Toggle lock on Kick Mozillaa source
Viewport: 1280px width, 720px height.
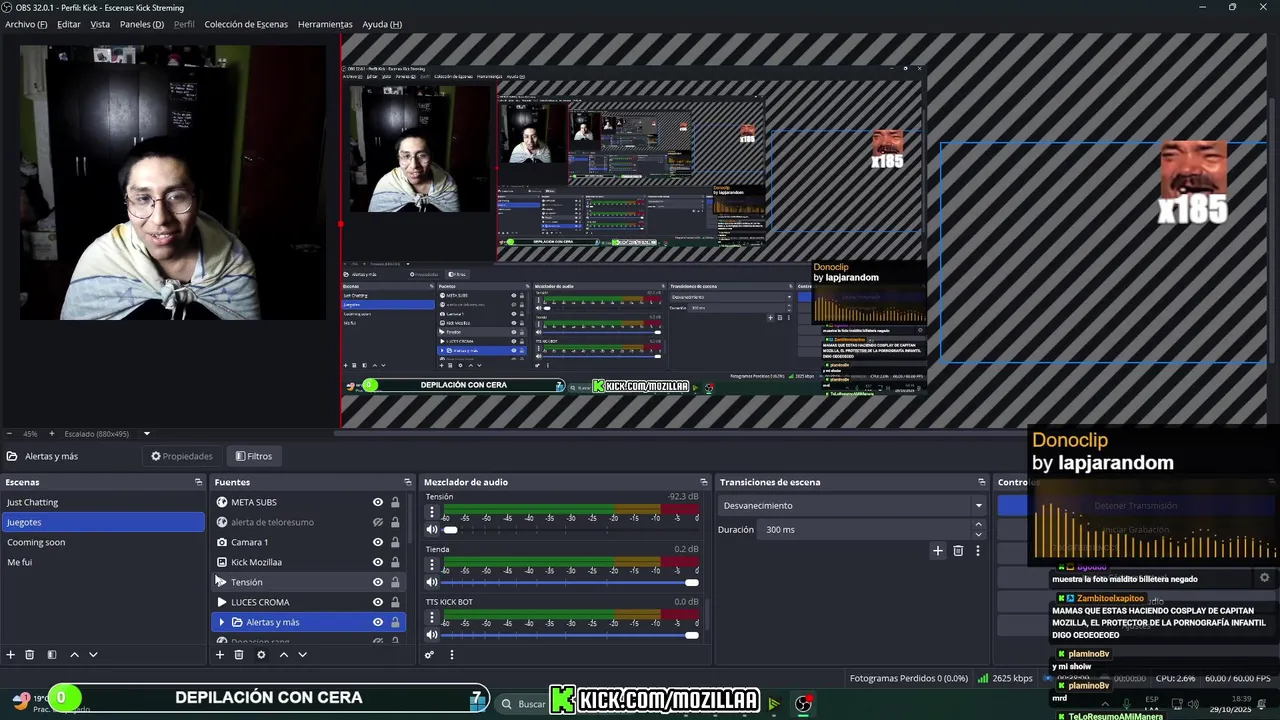395,562
